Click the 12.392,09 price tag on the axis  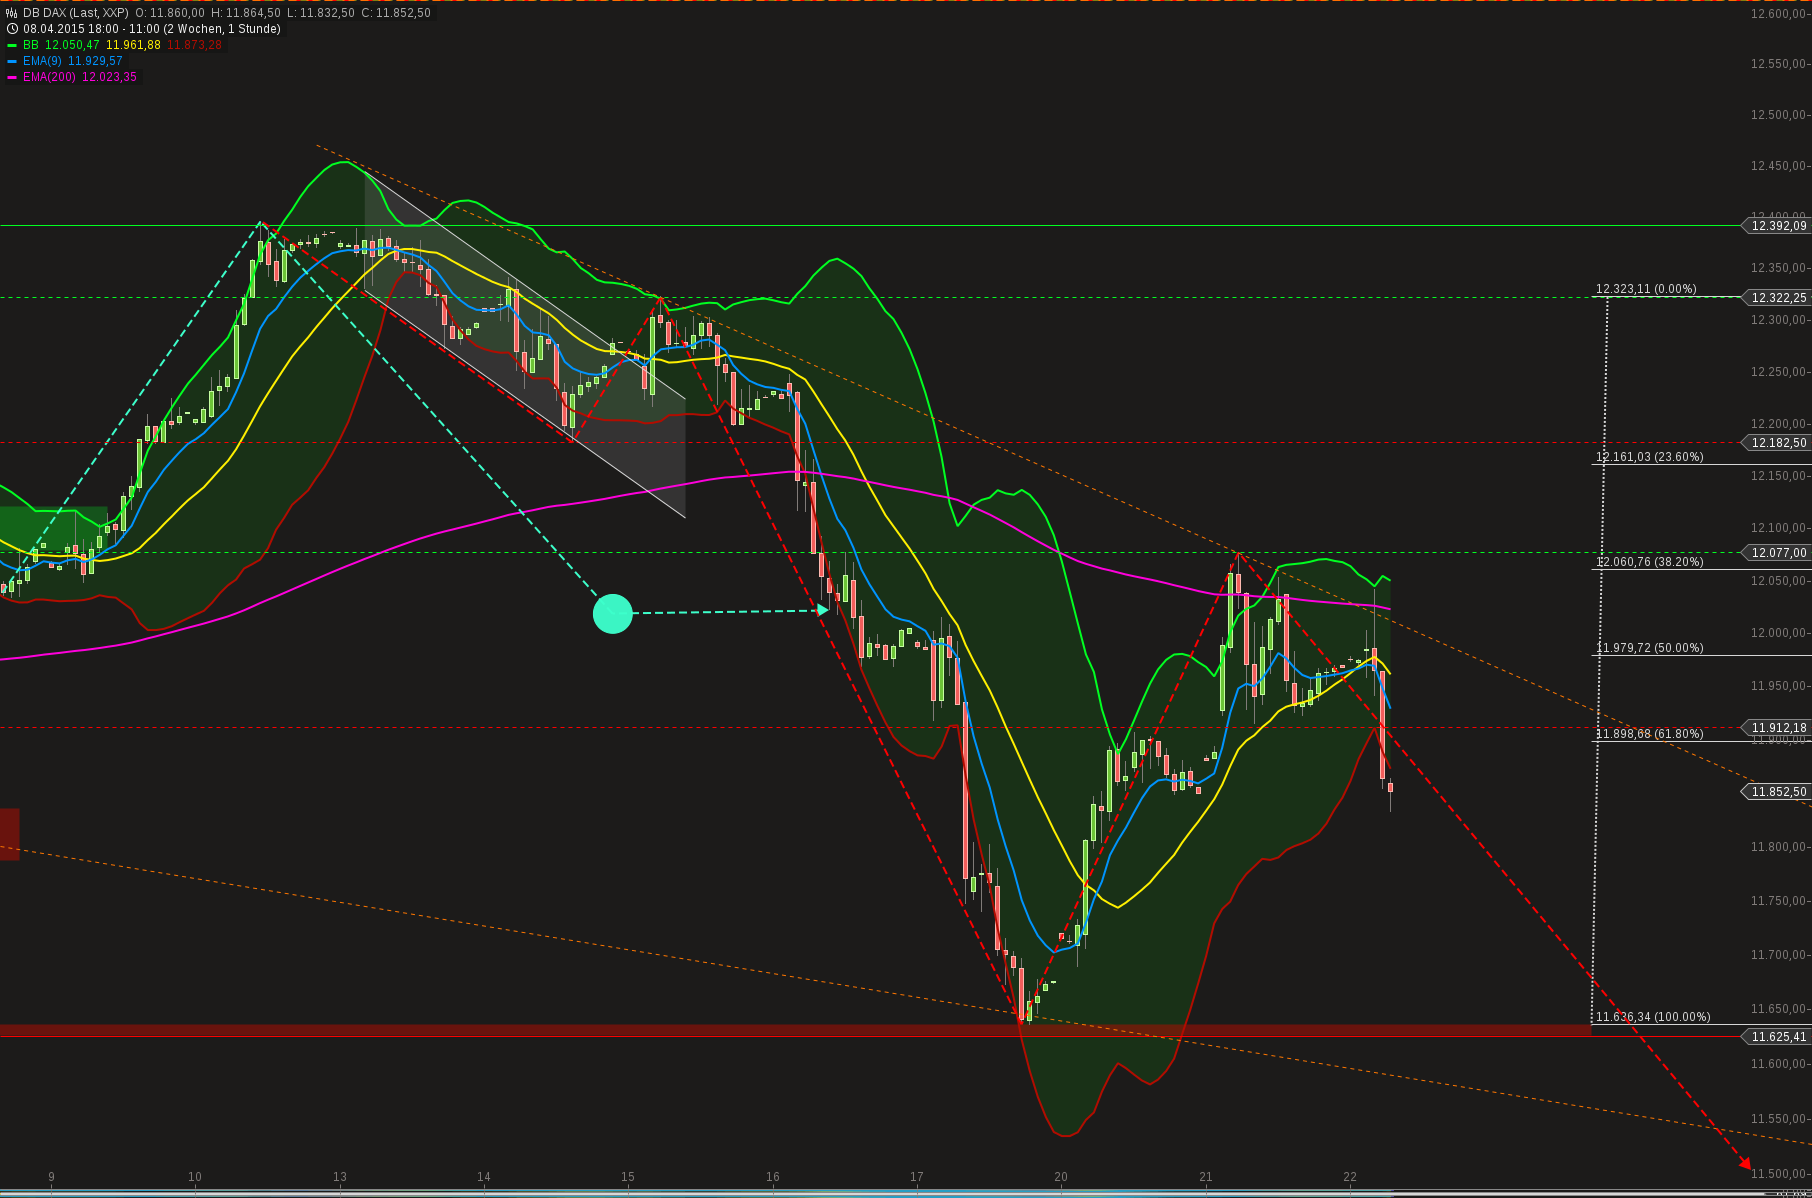1778,226
